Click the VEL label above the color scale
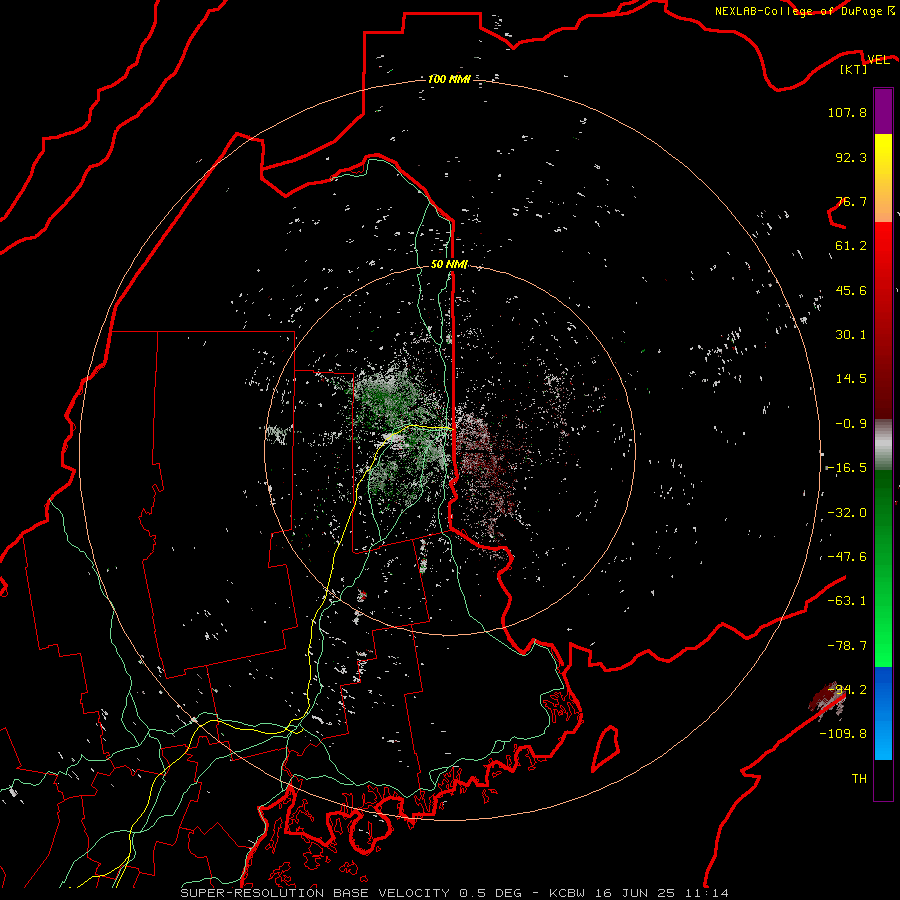This screenshot has width=900, height=900. [878, 60]
